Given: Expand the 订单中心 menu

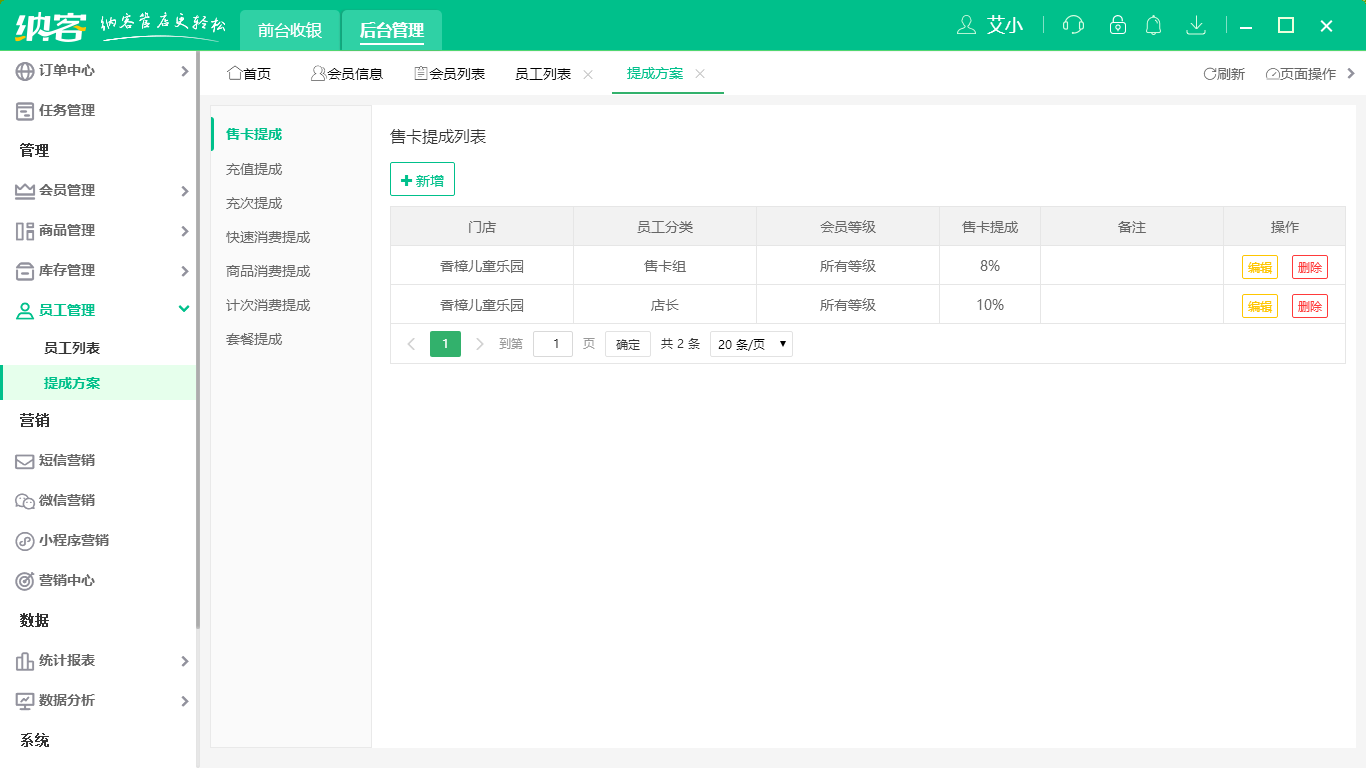Looking at the screenshot, I should point(98,70).
